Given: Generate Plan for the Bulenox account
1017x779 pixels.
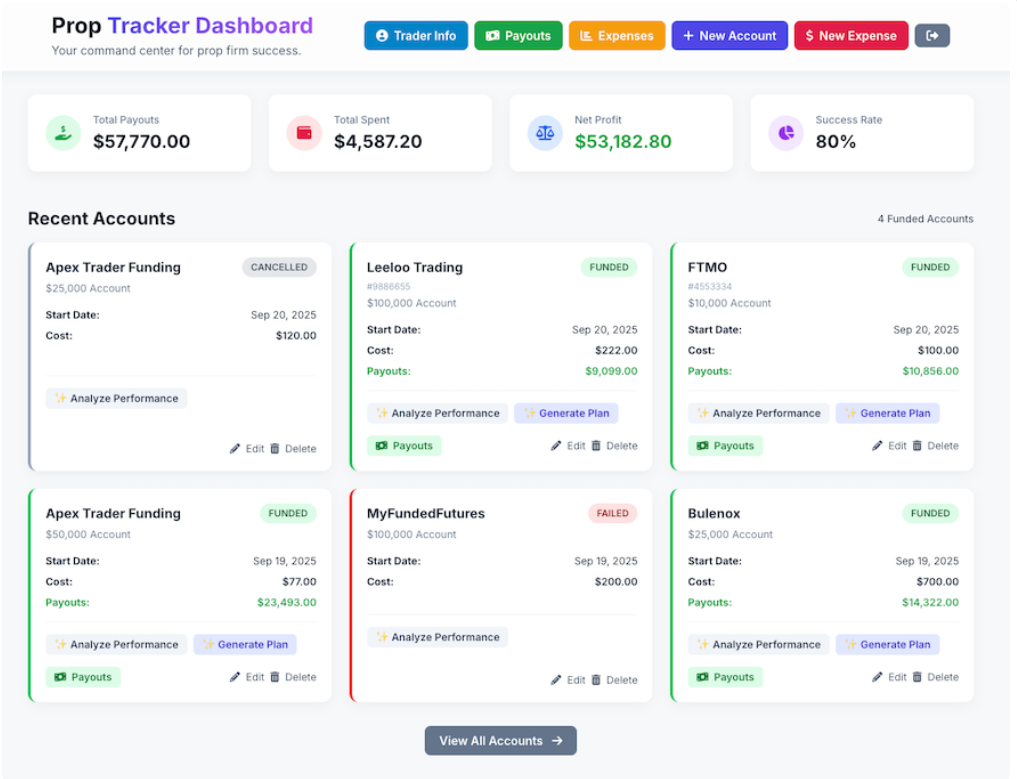Looking at the screenshot, I should 887,644.
